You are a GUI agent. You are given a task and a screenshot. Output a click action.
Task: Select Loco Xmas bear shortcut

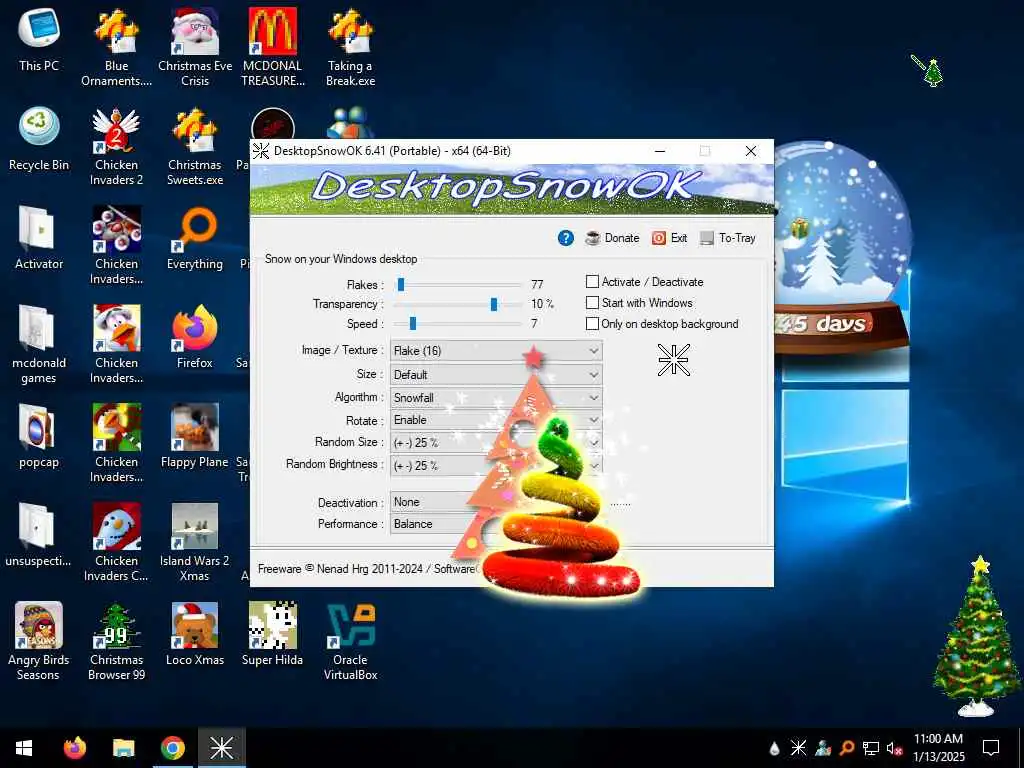point(195,634)
